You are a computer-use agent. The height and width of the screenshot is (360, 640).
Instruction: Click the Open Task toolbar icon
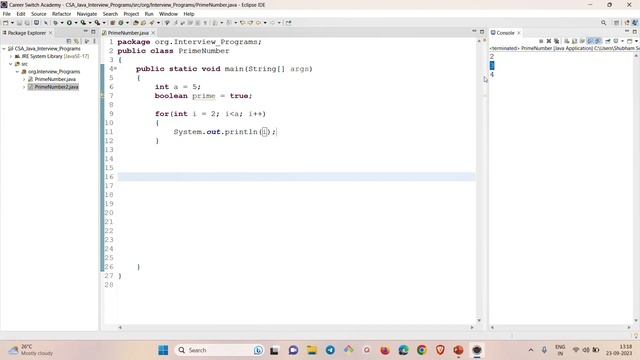143,23
